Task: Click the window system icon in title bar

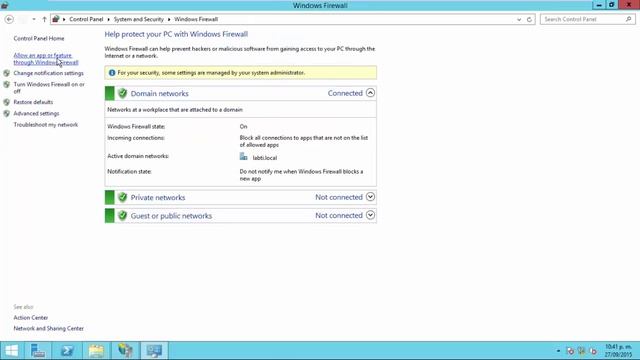Action: 5,5
